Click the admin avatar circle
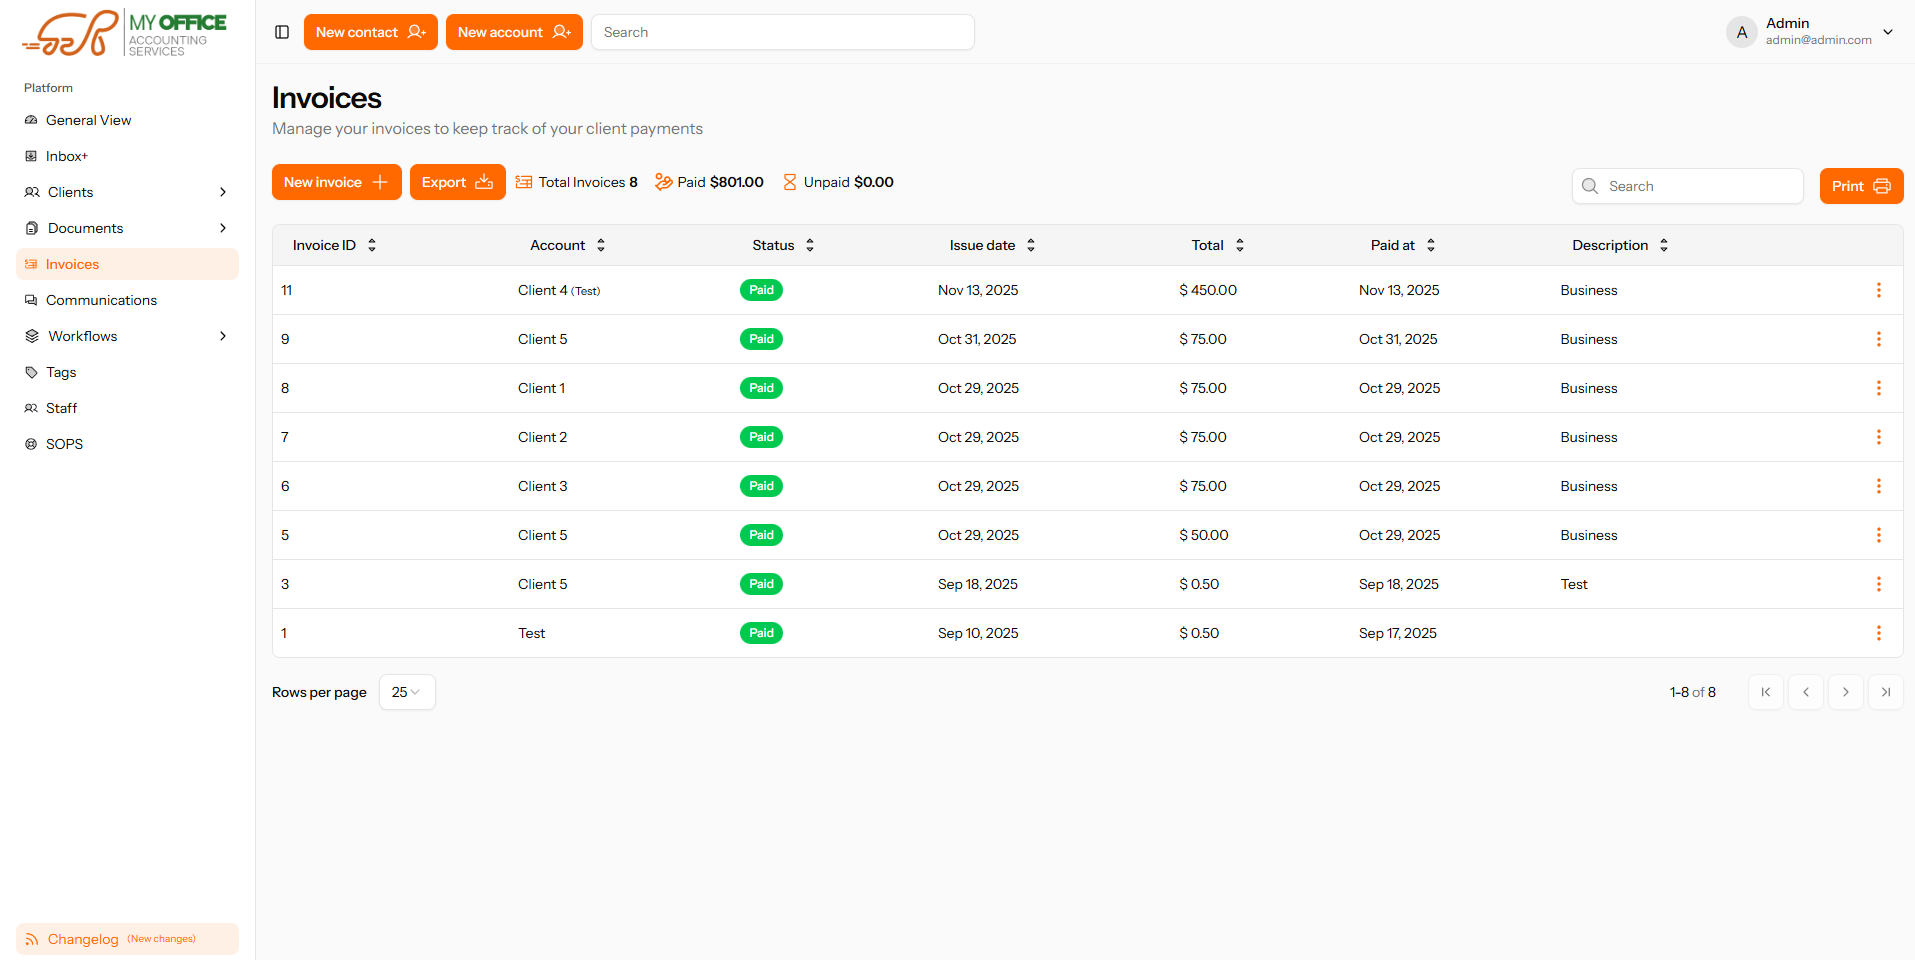 pos(1742,32)
